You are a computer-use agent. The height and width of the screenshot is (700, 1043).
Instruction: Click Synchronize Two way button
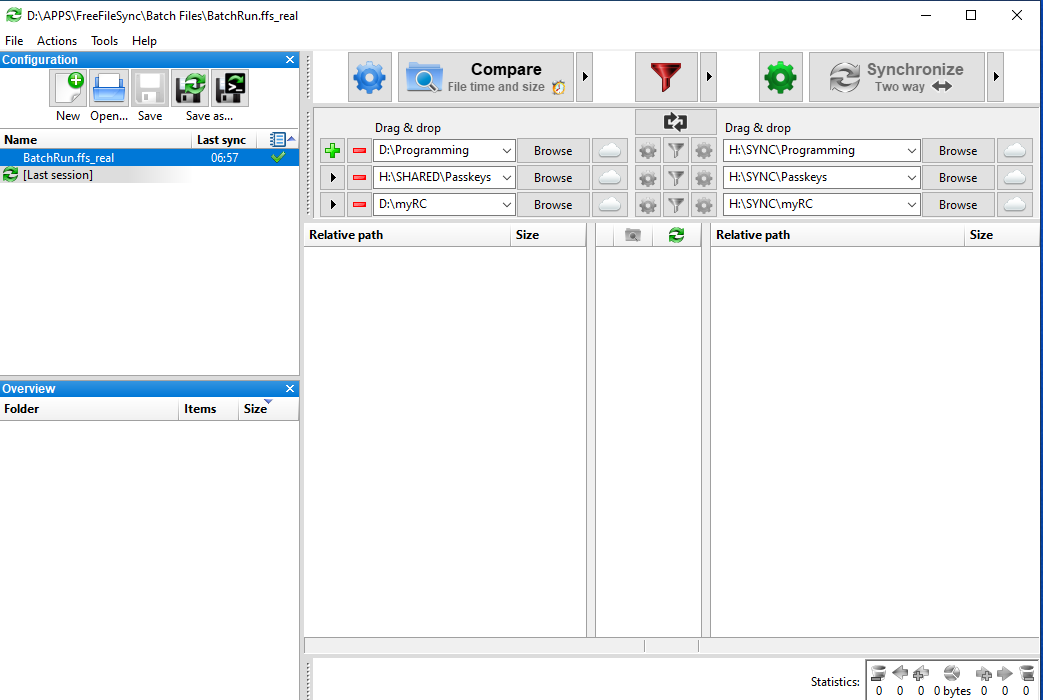897,77
